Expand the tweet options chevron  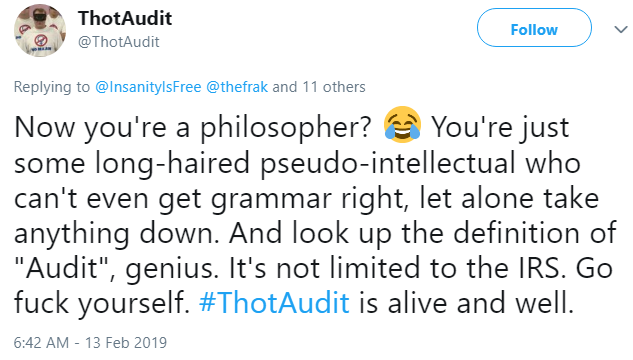pos(620,29)
